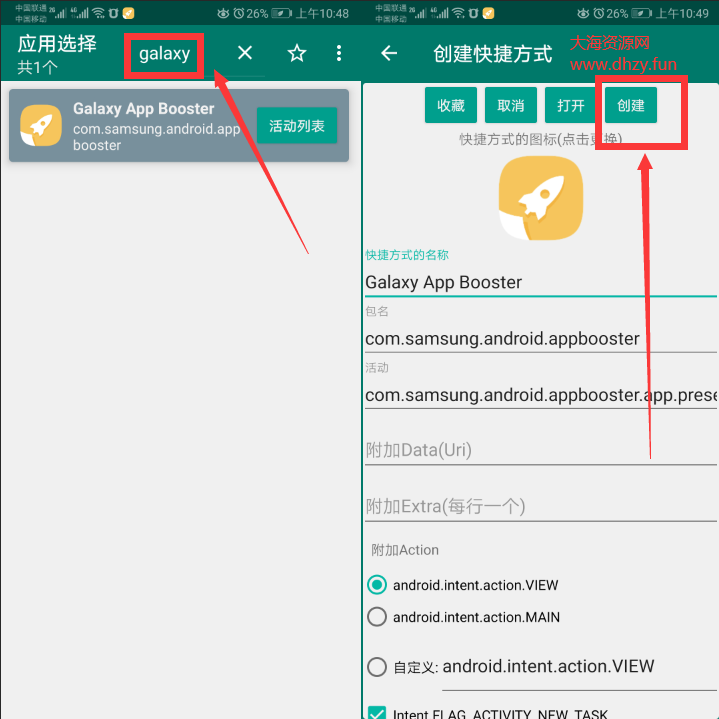Tap the back arrow in the header
Viewport: 719px width, 719px height.
(x=389, y=54)
